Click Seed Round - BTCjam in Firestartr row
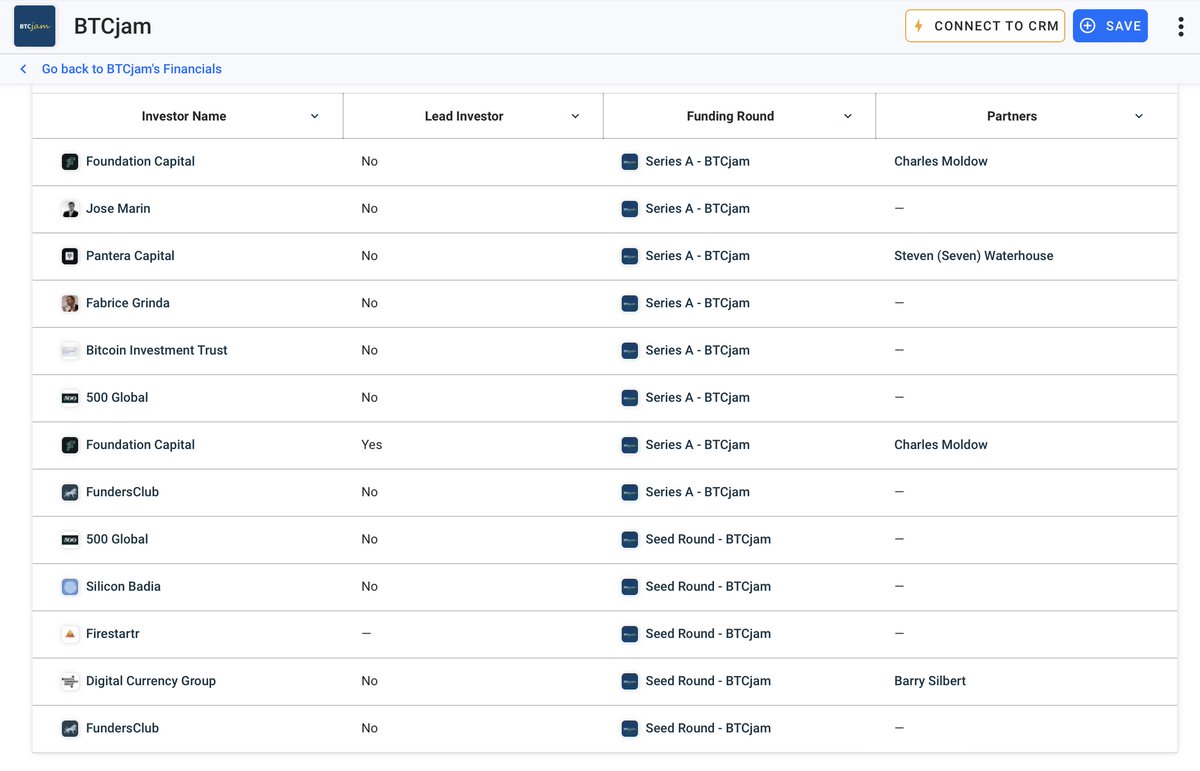 click(x=708, y=634)
